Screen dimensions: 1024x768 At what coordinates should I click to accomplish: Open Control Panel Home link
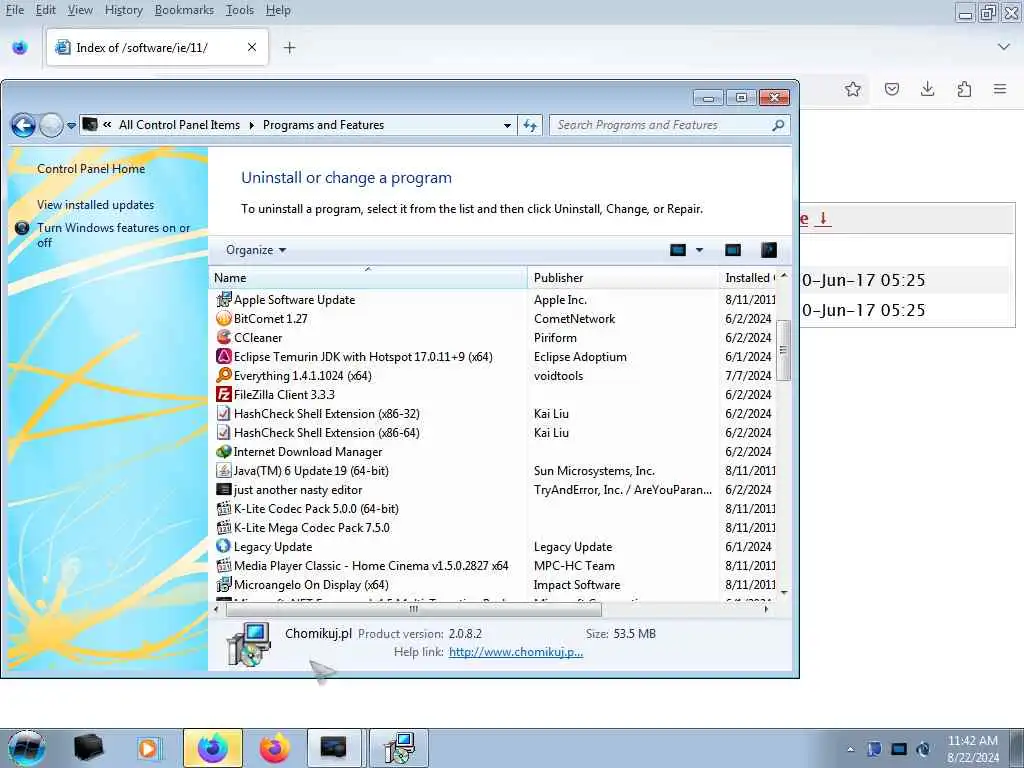91,168
